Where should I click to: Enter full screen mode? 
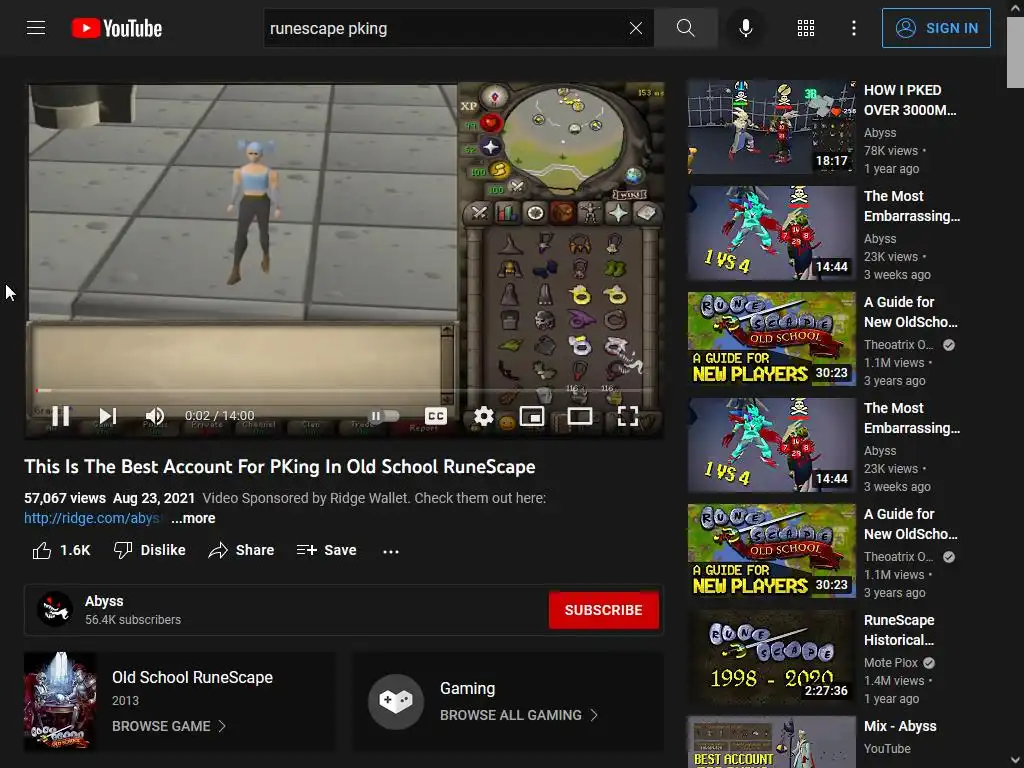(628, 416)
